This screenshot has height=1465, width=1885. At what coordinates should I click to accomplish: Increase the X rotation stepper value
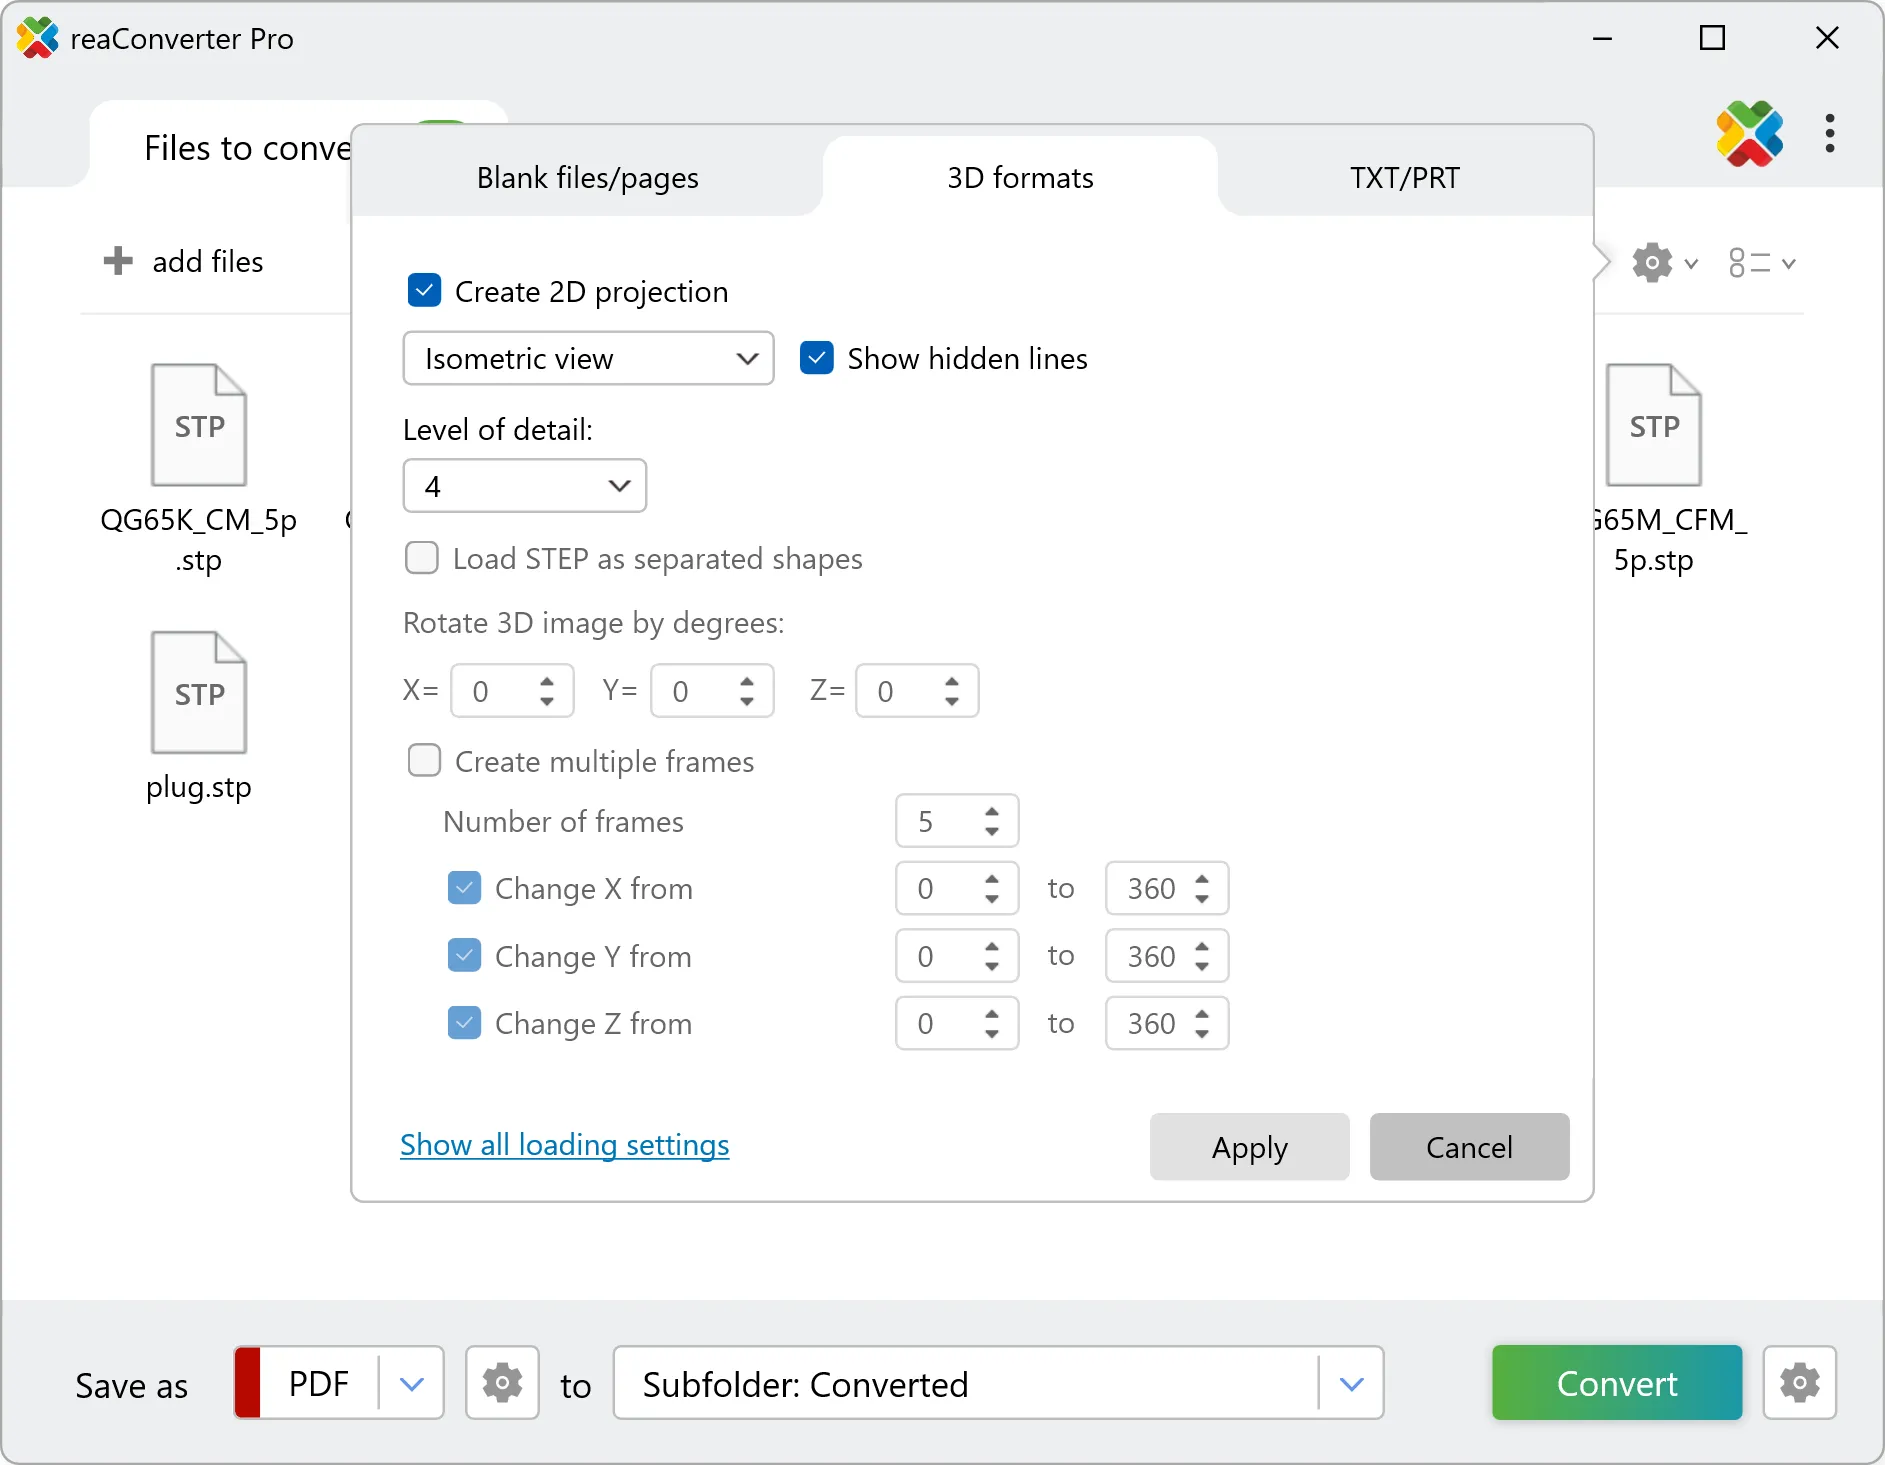pos(547,681)
